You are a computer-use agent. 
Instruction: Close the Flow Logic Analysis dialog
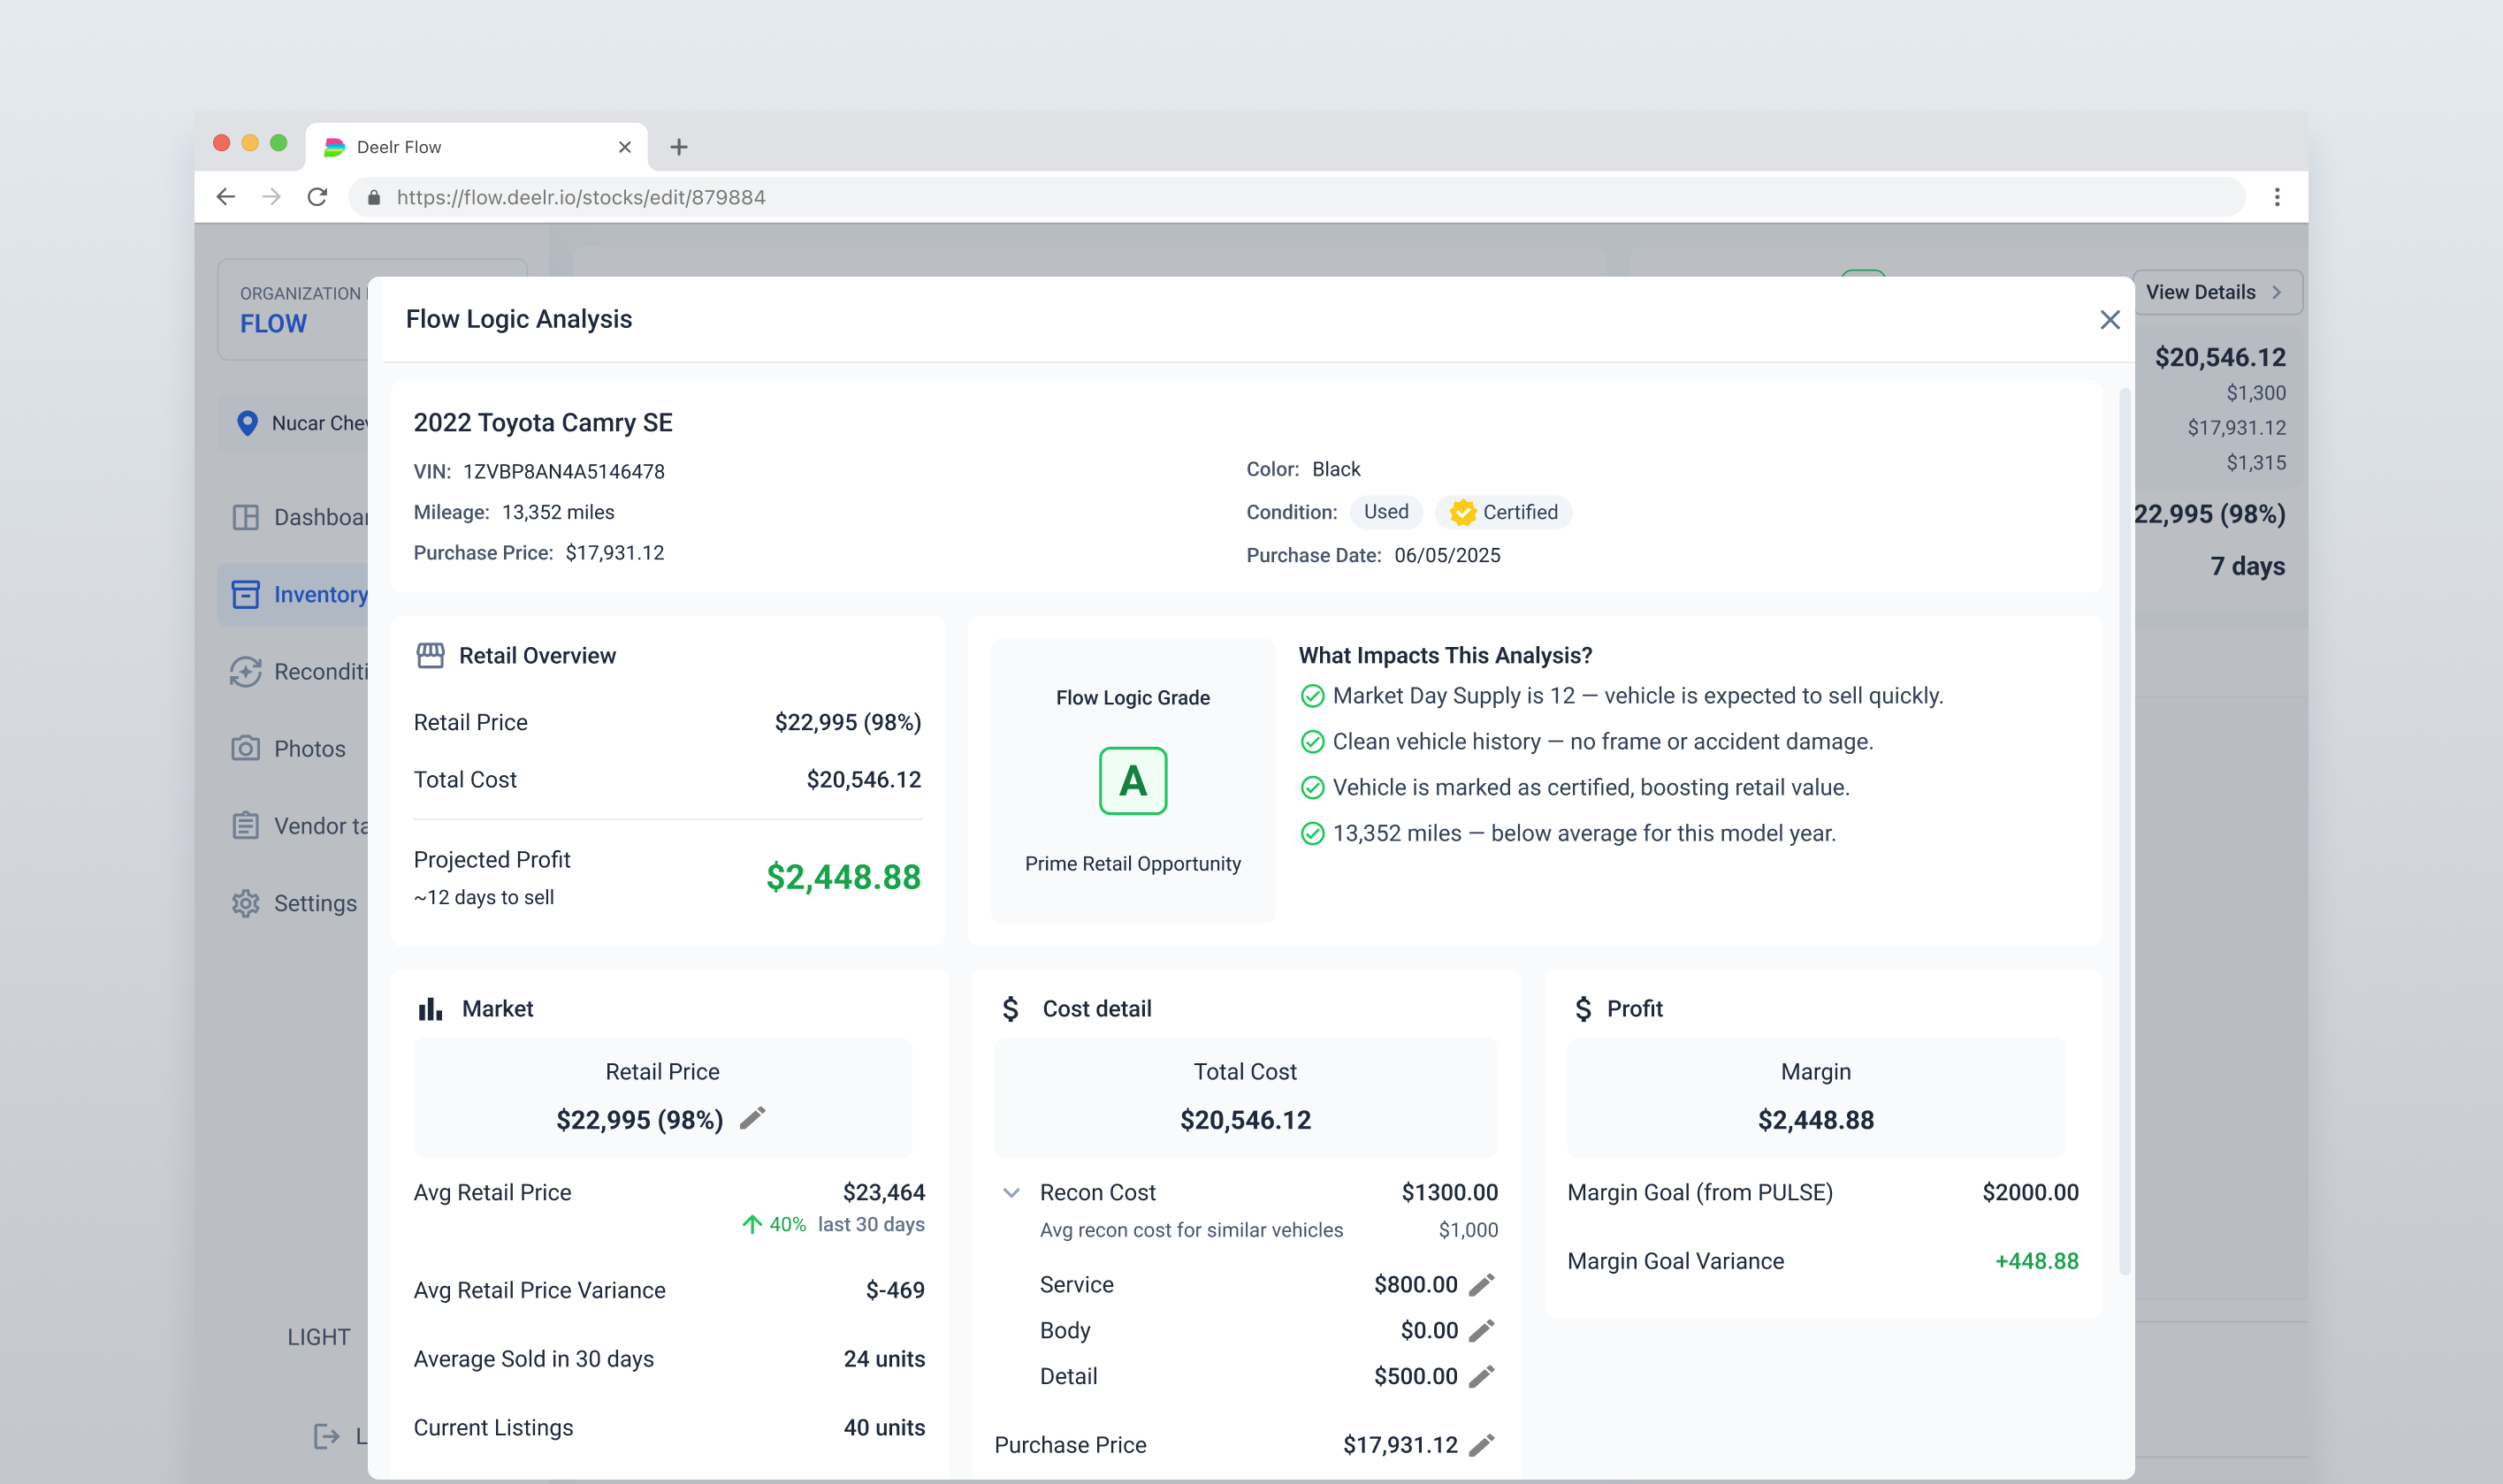(x=2109, y=320)
